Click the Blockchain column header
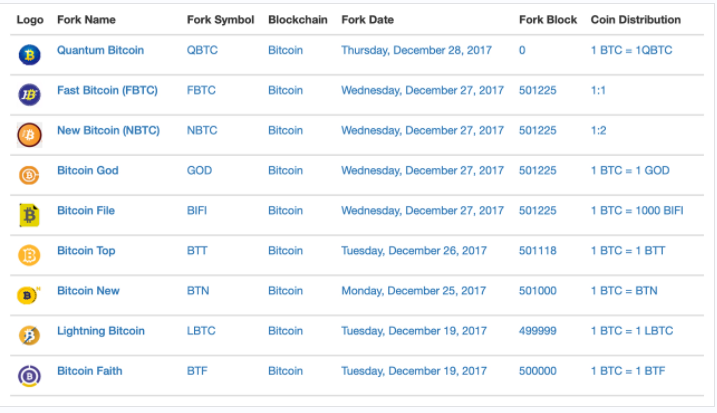 (x=297, y=19)
